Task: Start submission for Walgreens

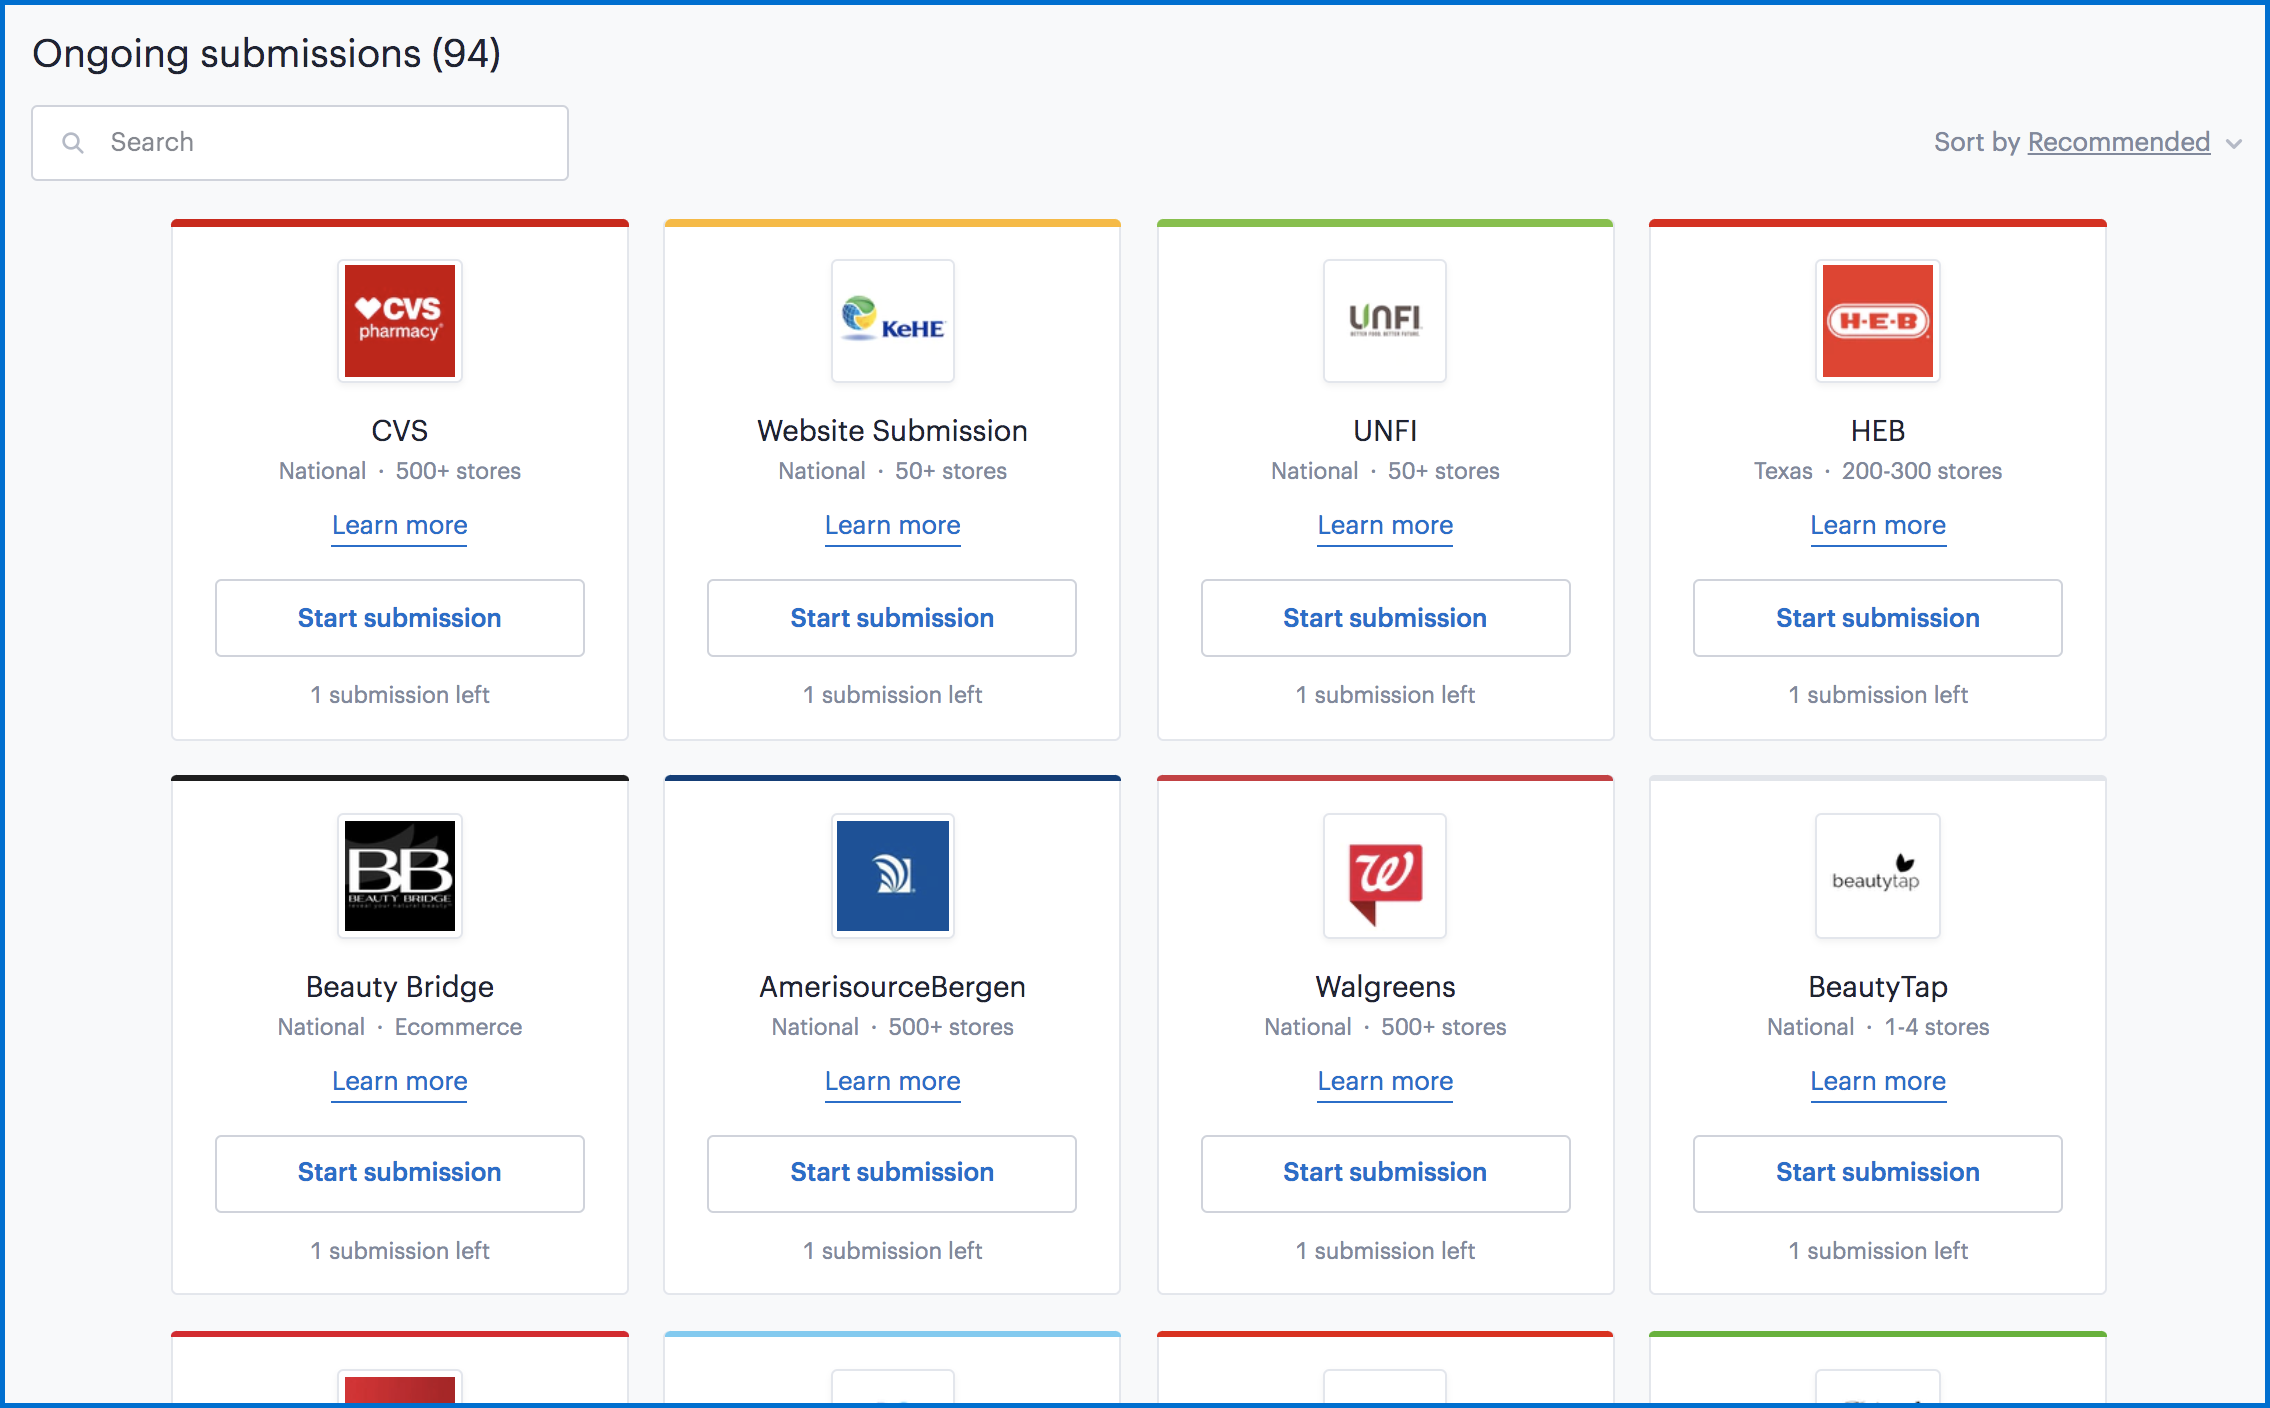Action: [x=1385, y=1173]
